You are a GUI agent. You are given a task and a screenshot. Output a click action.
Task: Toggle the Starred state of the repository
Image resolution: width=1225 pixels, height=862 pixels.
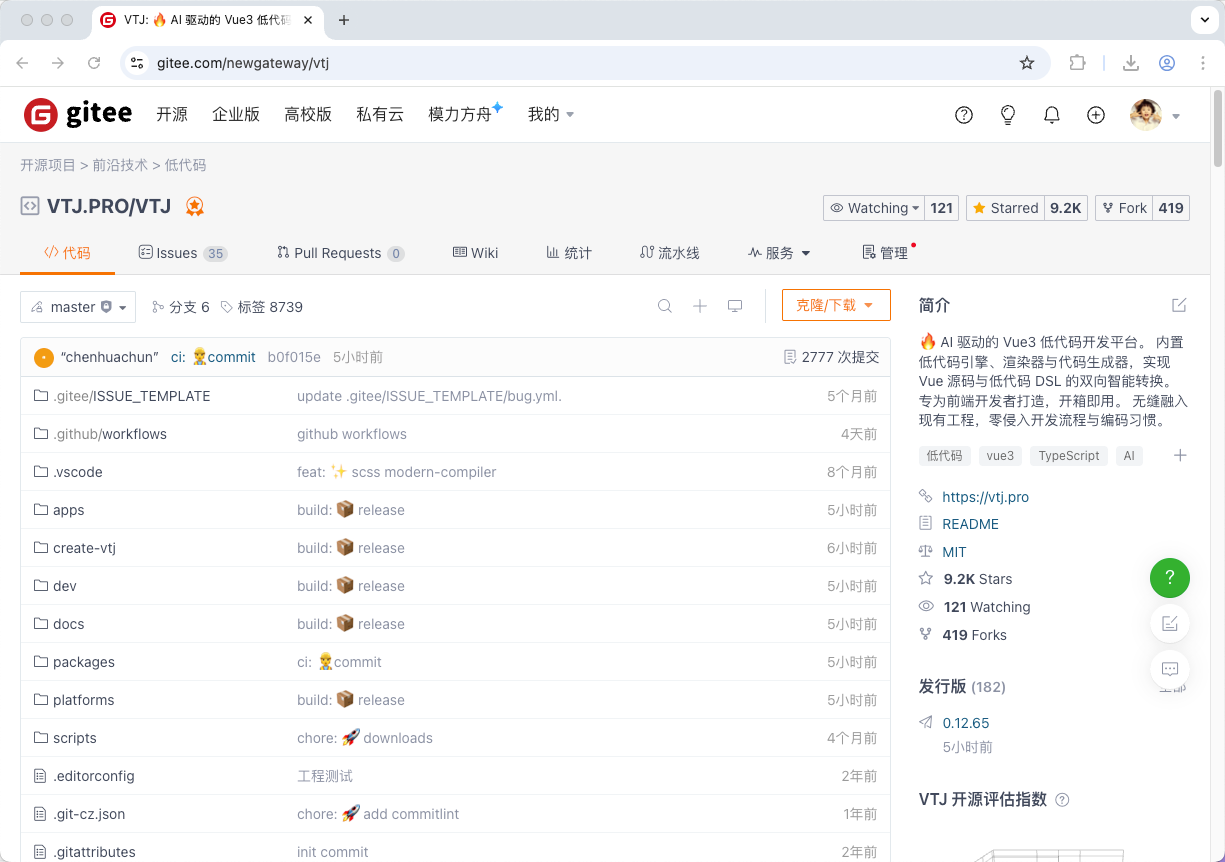pyautogui.click(x=1004, y=207)
